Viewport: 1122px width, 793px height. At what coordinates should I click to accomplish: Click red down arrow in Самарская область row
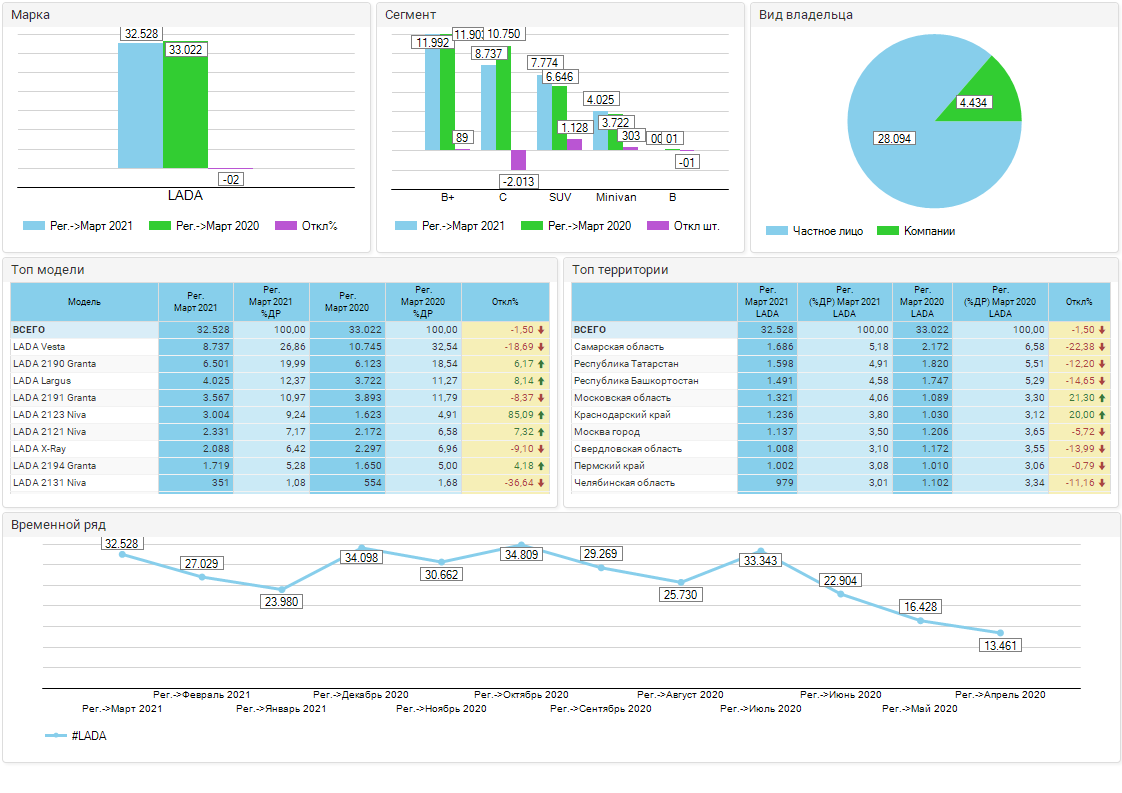pyautogui.click(x=1101, y=347)
